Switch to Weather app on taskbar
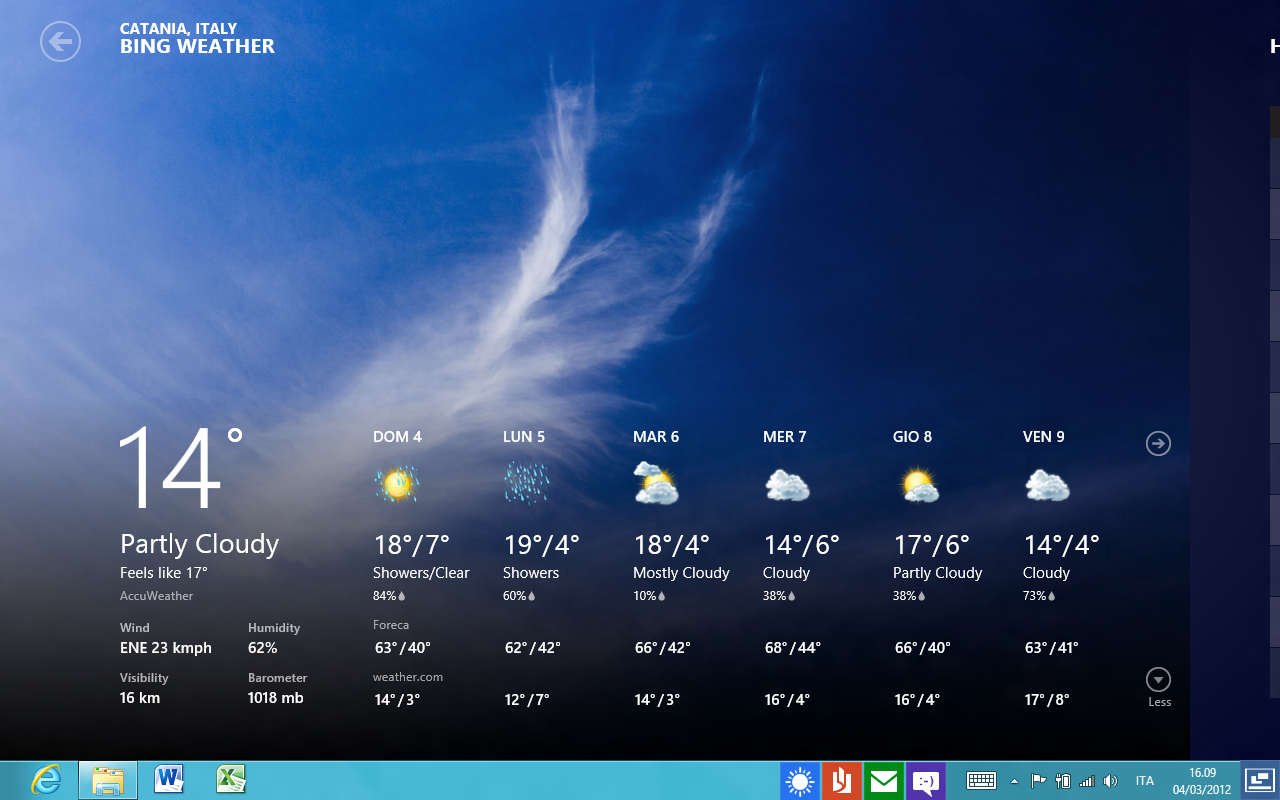 coord(800,781)
